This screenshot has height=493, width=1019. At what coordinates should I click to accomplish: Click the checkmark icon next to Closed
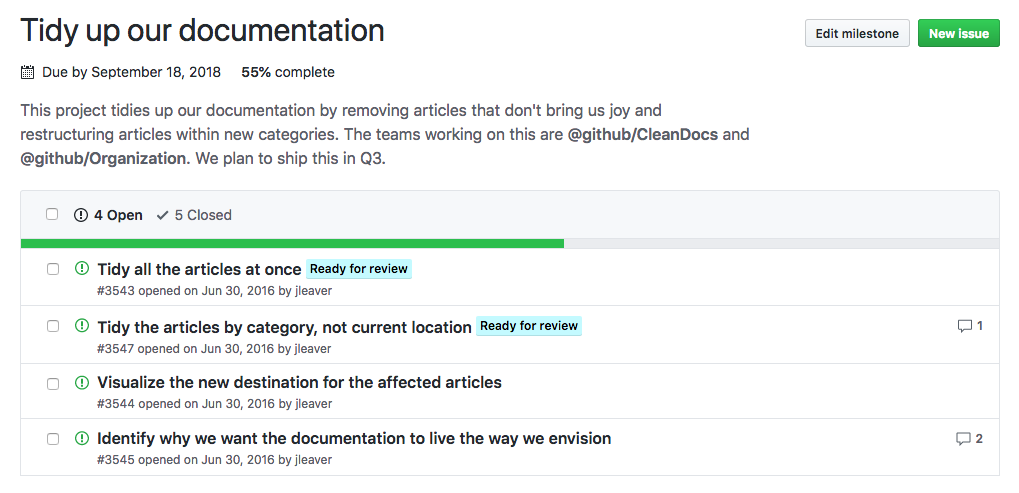coord(162,215)
